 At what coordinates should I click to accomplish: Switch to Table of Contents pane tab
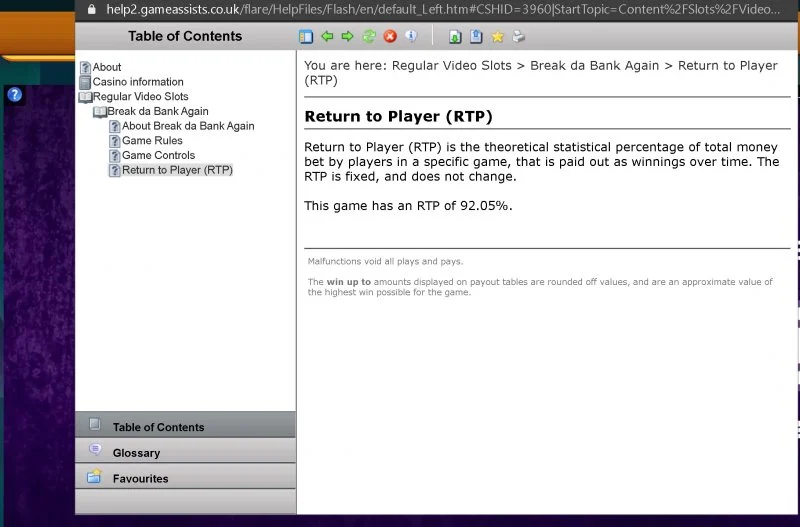click(185, 425)
